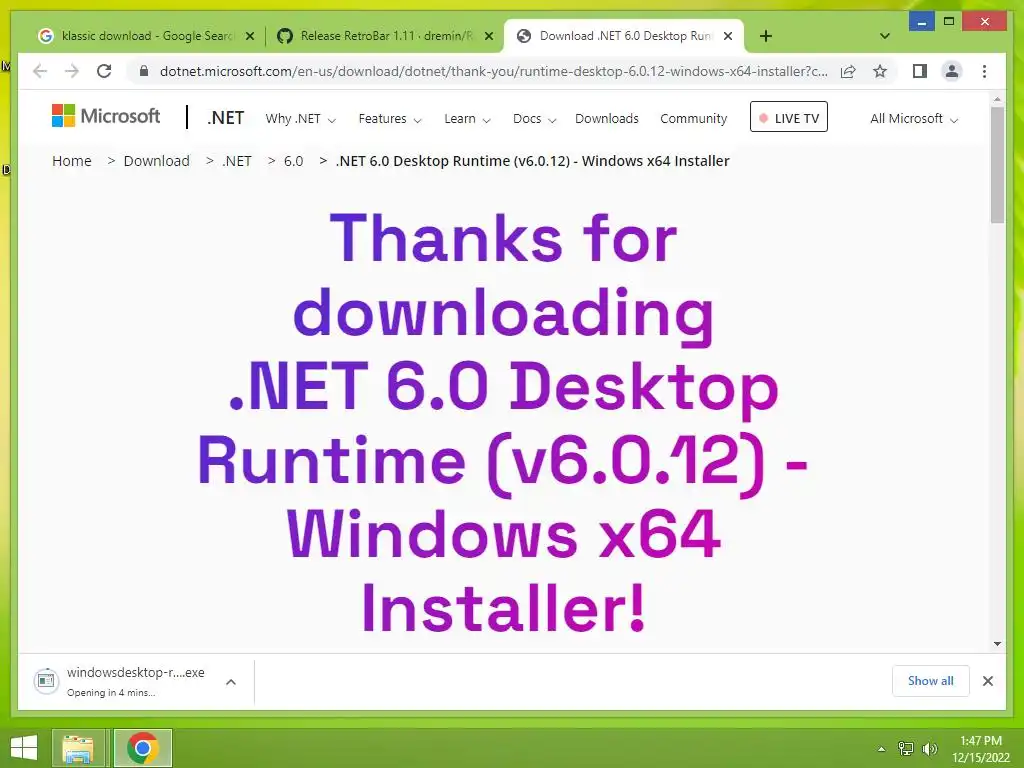Click the LIVE TV button
The width and height of the screenshot is (1024, 768).
tap(789, 117)
